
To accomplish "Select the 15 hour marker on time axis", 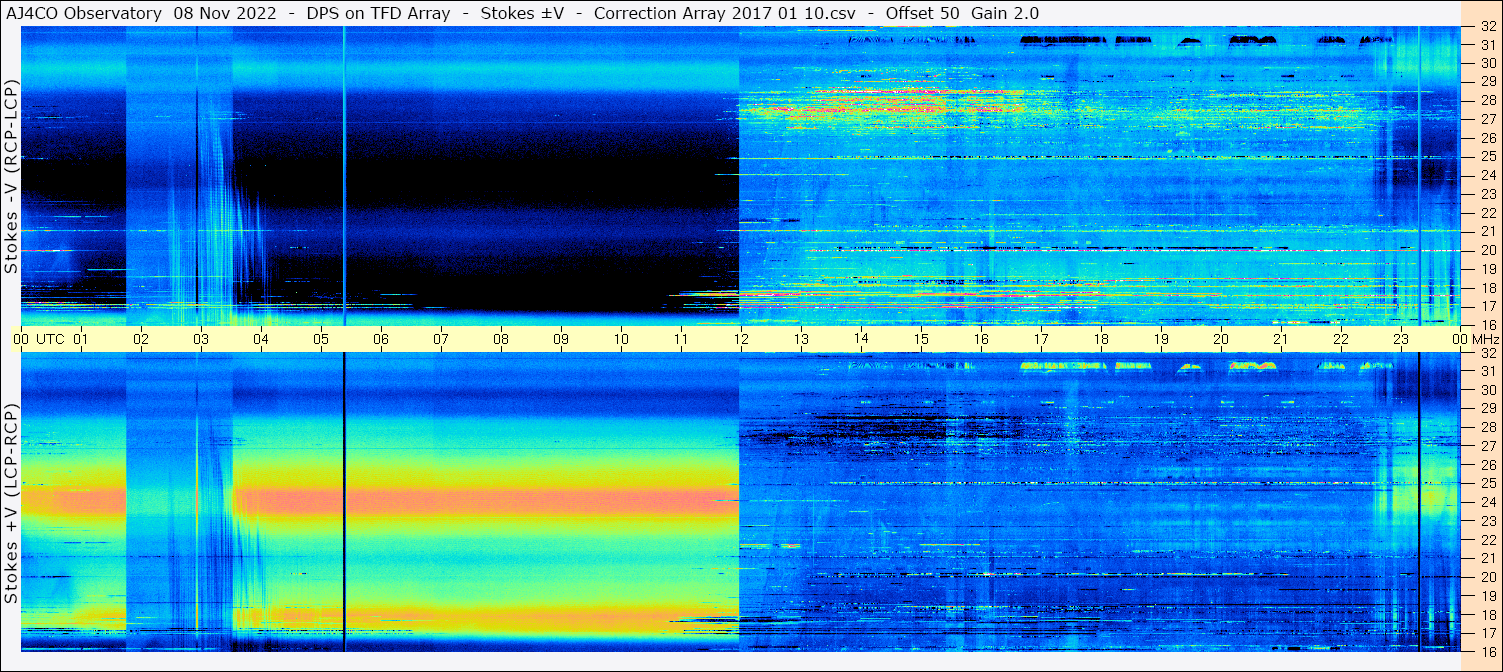I will point(921,339).
